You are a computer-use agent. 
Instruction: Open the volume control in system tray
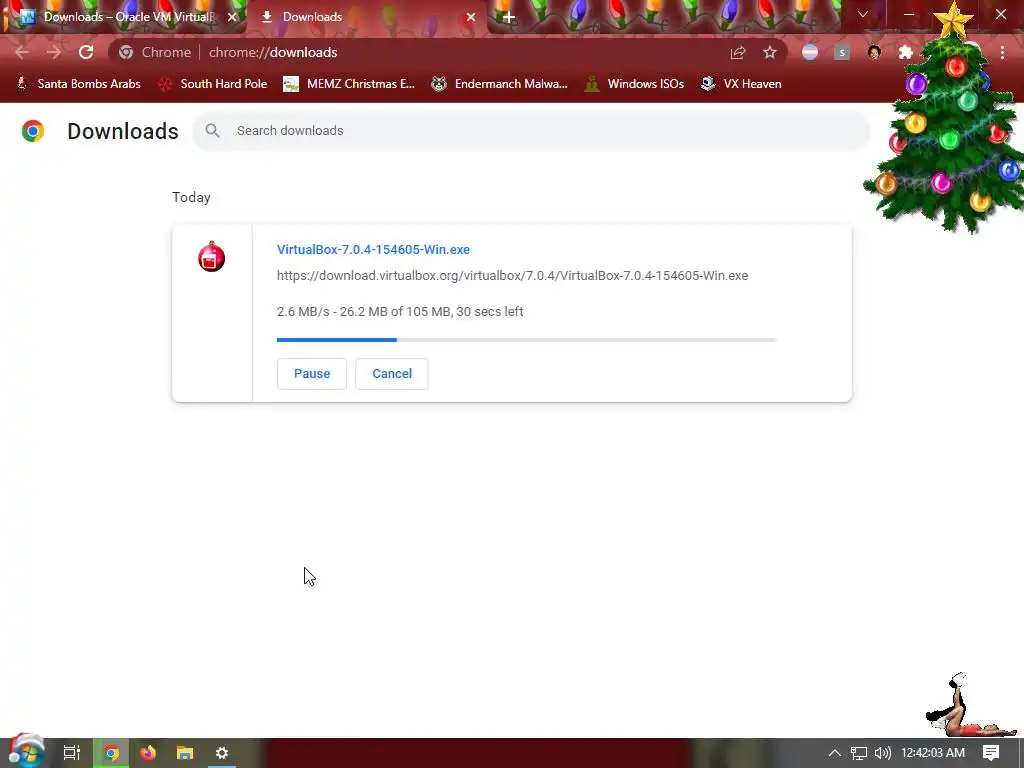882,753
